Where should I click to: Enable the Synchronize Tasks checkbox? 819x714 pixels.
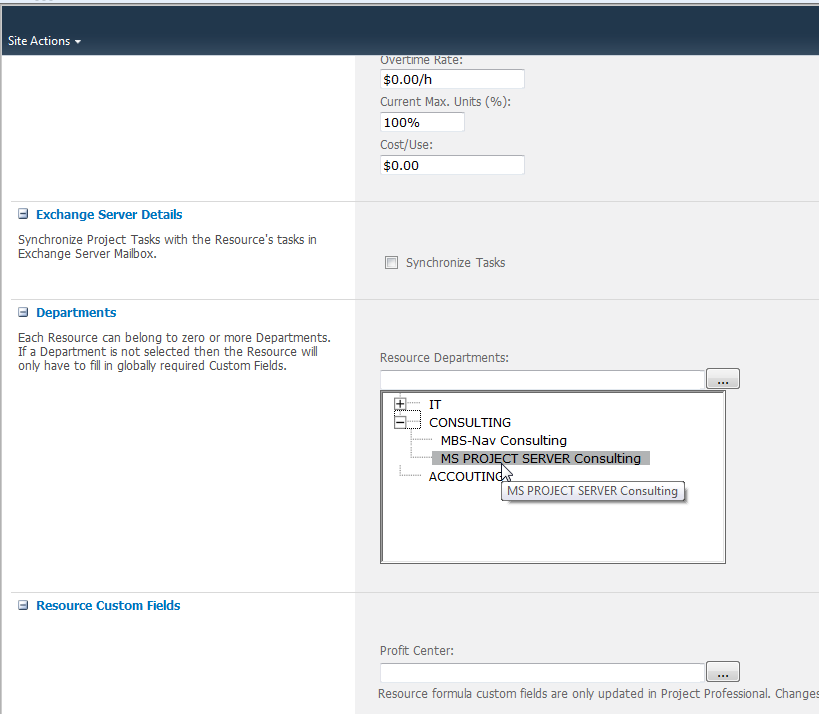[x=391, y=263]
